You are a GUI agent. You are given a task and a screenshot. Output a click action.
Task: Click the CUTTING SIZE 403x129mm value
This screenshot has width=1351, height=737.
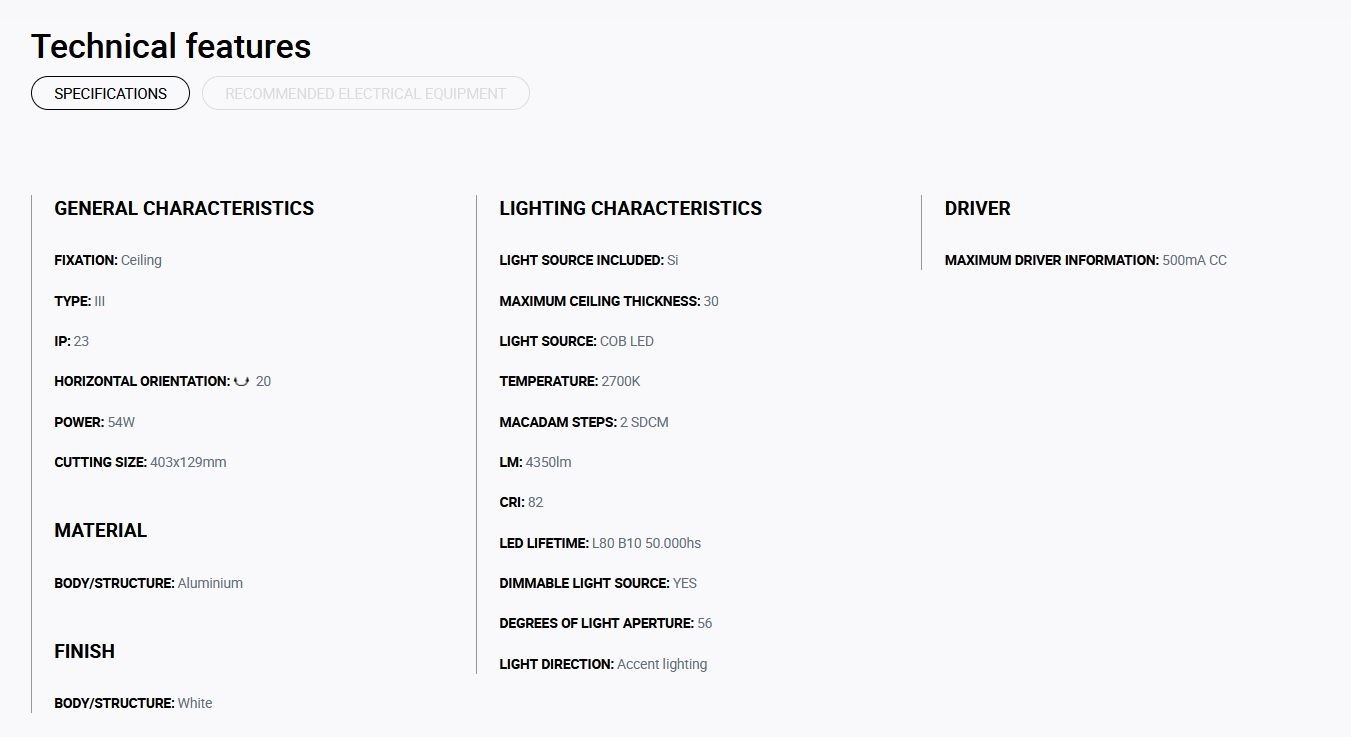click(x=188, y=462)
